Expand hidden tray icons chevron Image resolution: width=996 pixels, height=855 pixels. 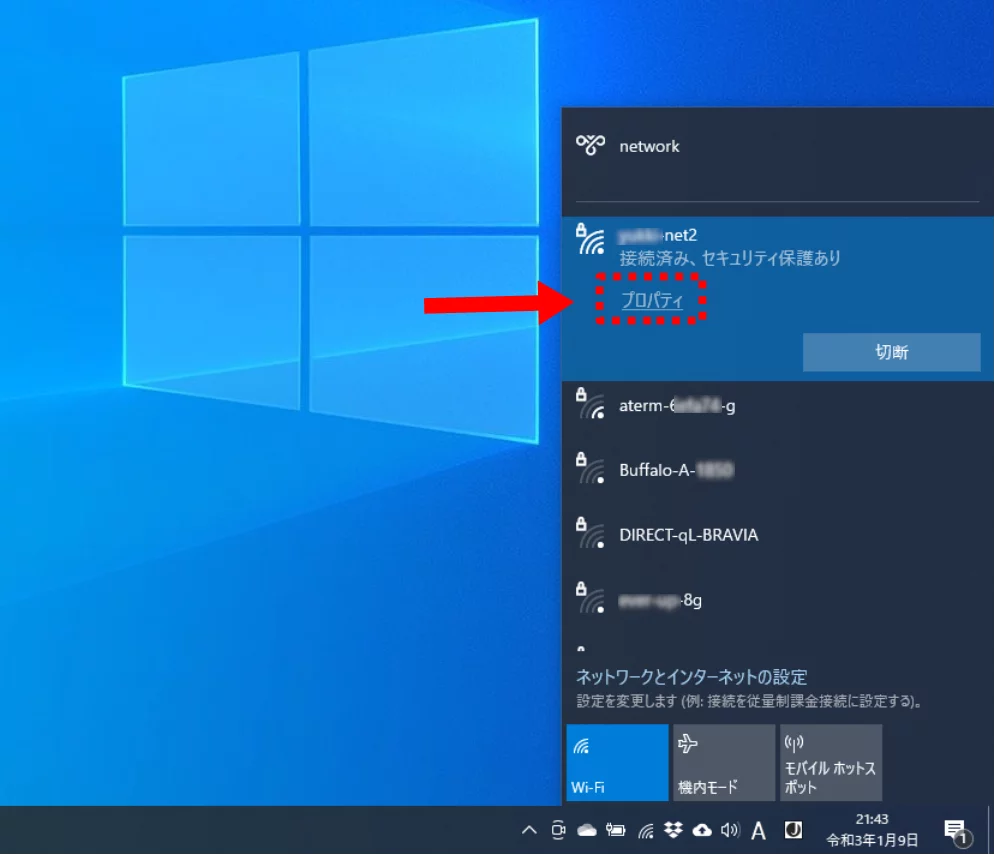coord(530,830)
